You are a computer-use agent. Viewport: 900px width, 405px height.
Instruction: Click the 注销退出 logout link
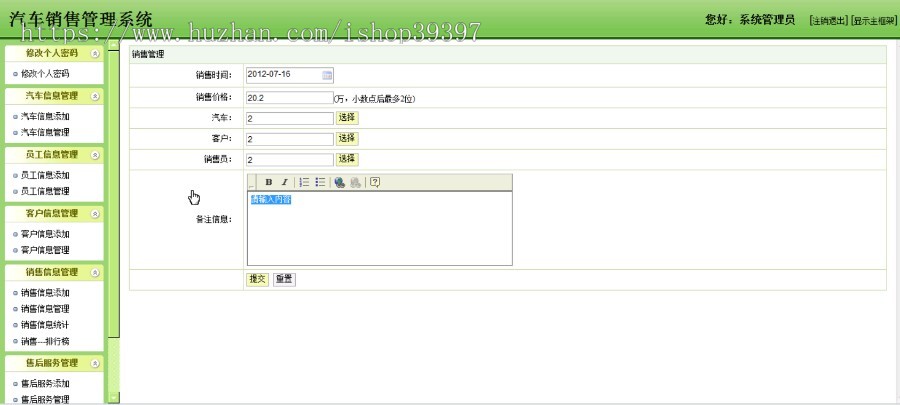(x=828, y=21)
